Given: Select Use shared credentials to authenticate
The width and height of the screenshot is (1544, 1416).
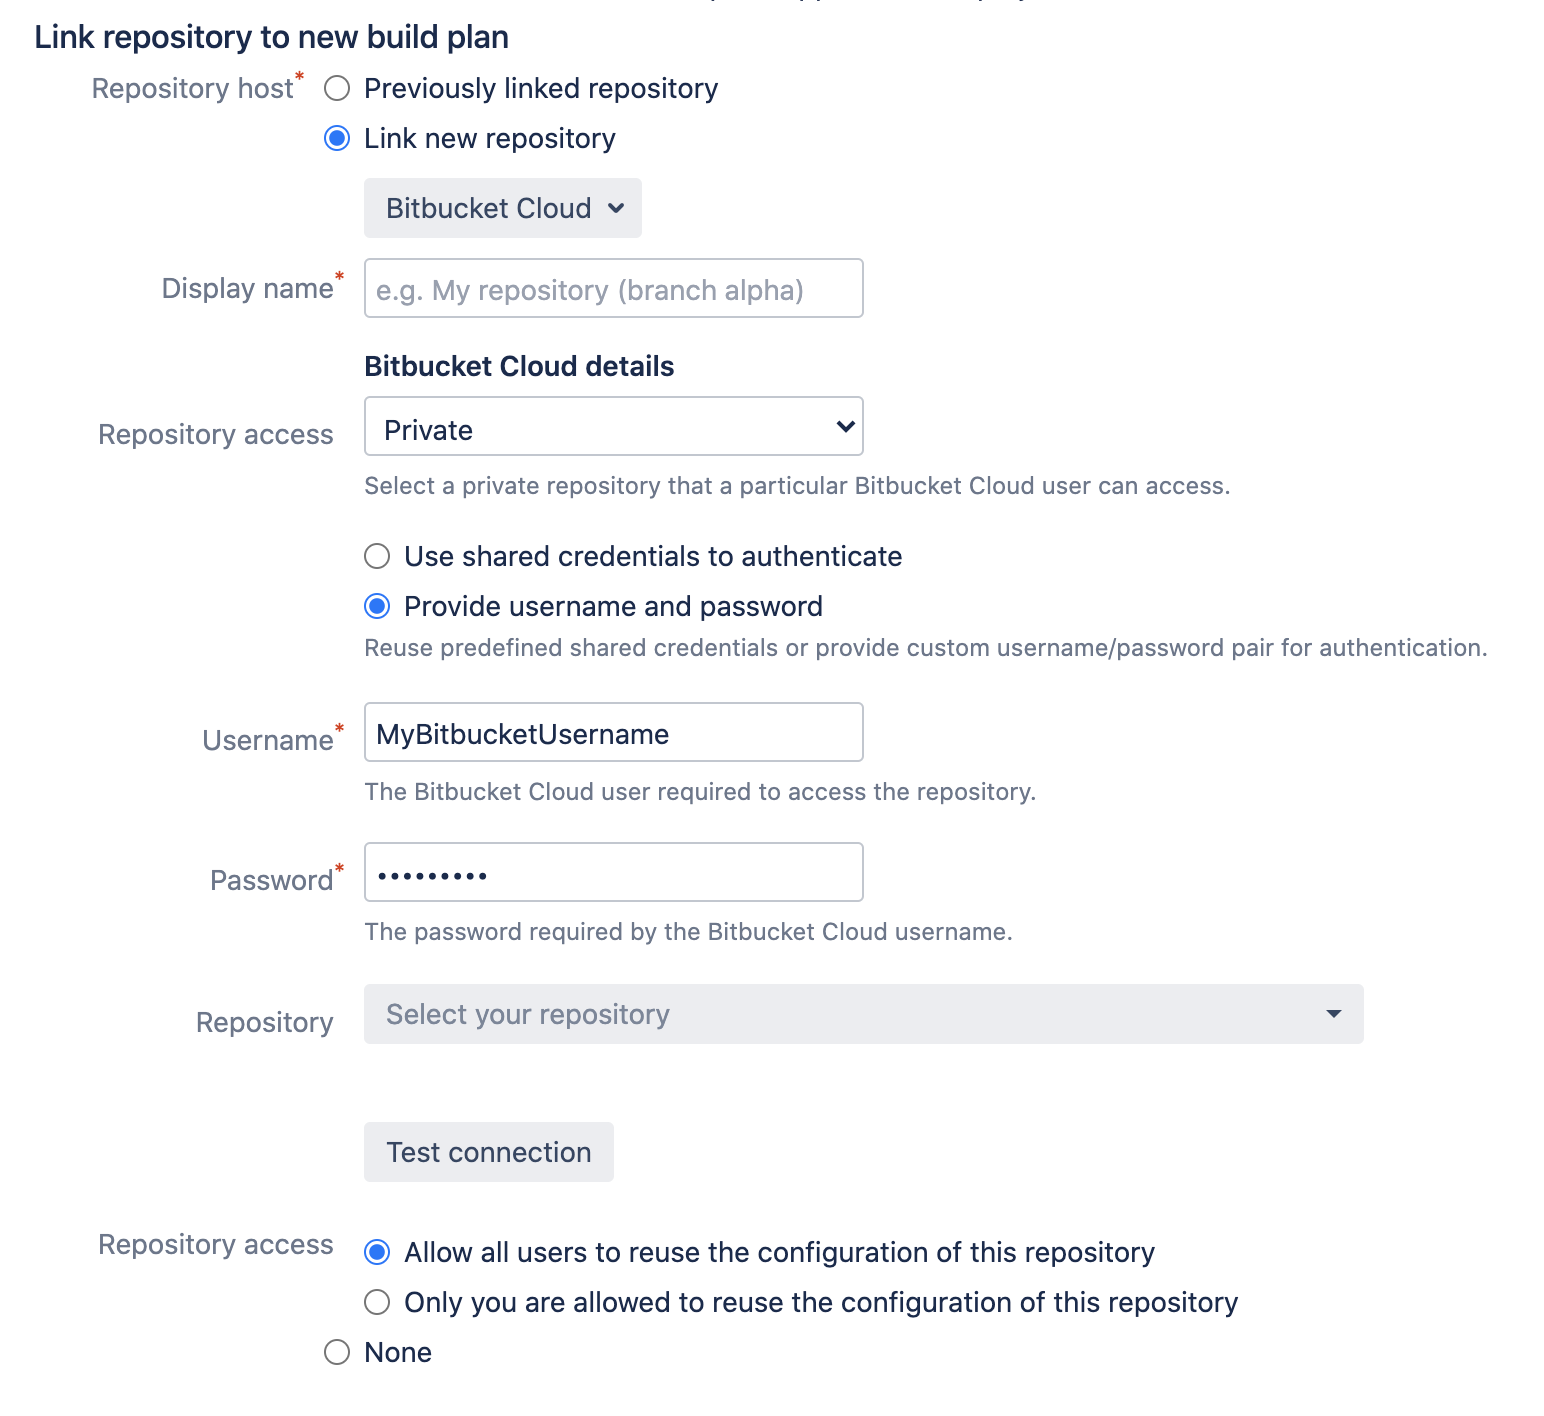Looking at the screenshot, I should [x=377, y=556].
